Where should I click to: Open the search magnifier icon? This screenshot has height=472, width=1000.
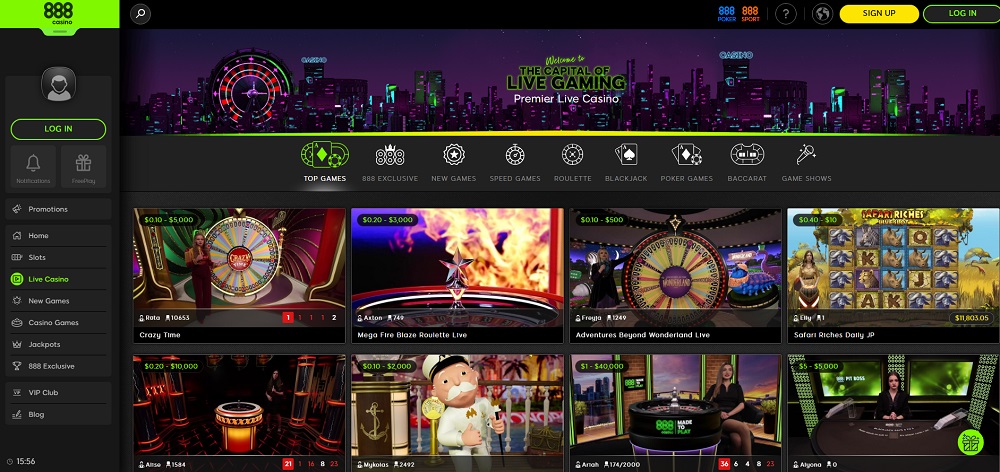click(x=140, y=13)
